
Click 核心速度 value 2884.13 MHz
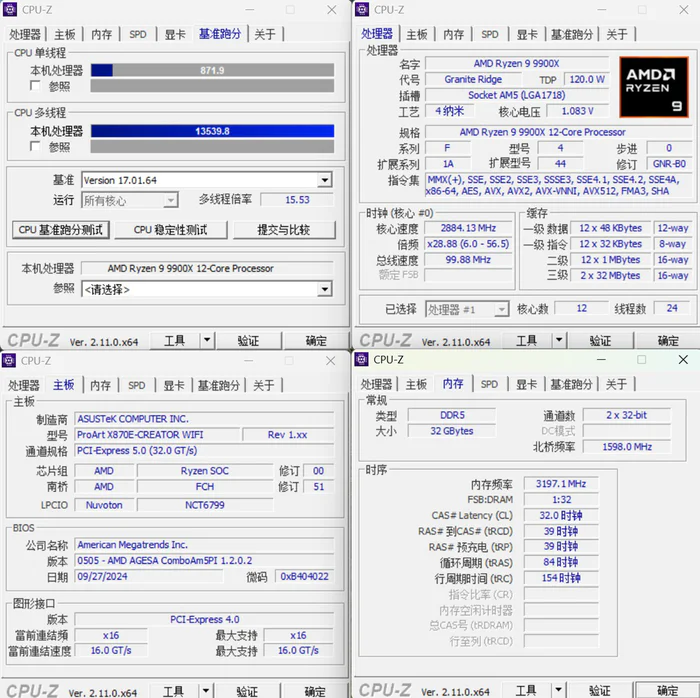[x=468, y=228]
